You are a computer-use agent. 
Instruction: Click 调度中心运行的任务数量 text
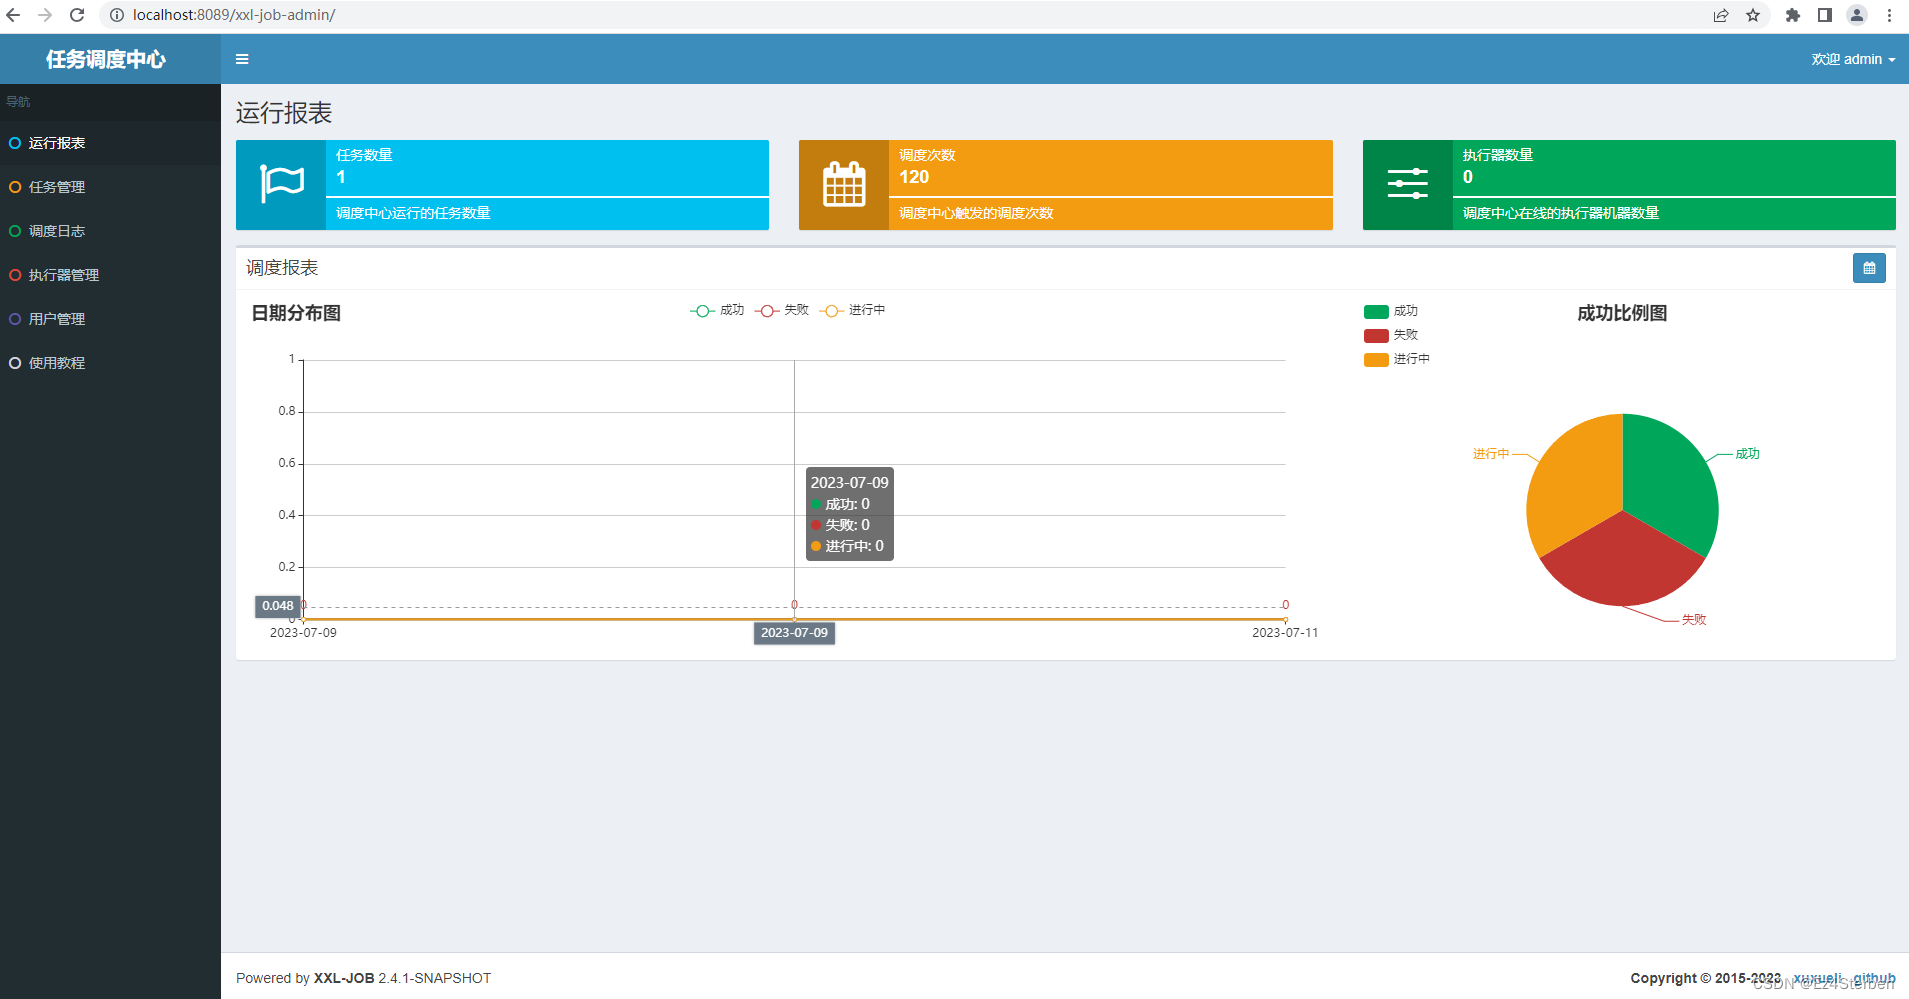(413, 213)
